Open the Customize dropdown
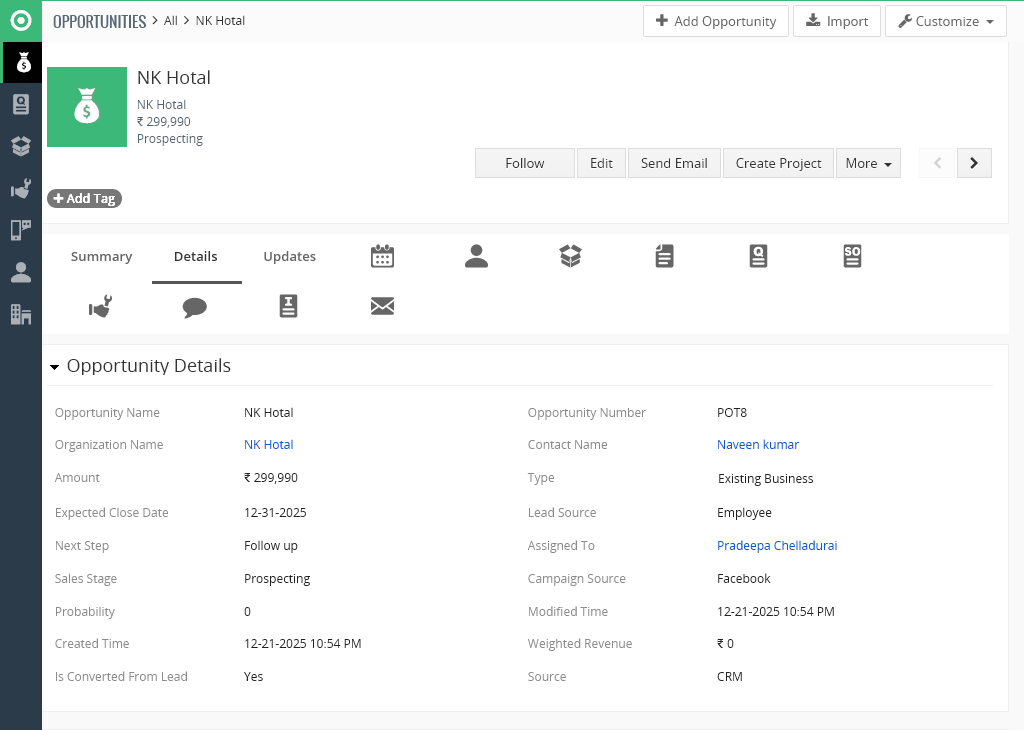 click(946, 21)
